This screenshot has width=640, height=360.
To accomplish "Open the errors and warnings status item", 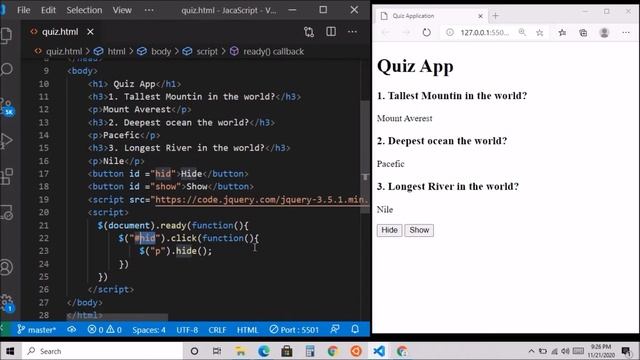I will (104, 330).
